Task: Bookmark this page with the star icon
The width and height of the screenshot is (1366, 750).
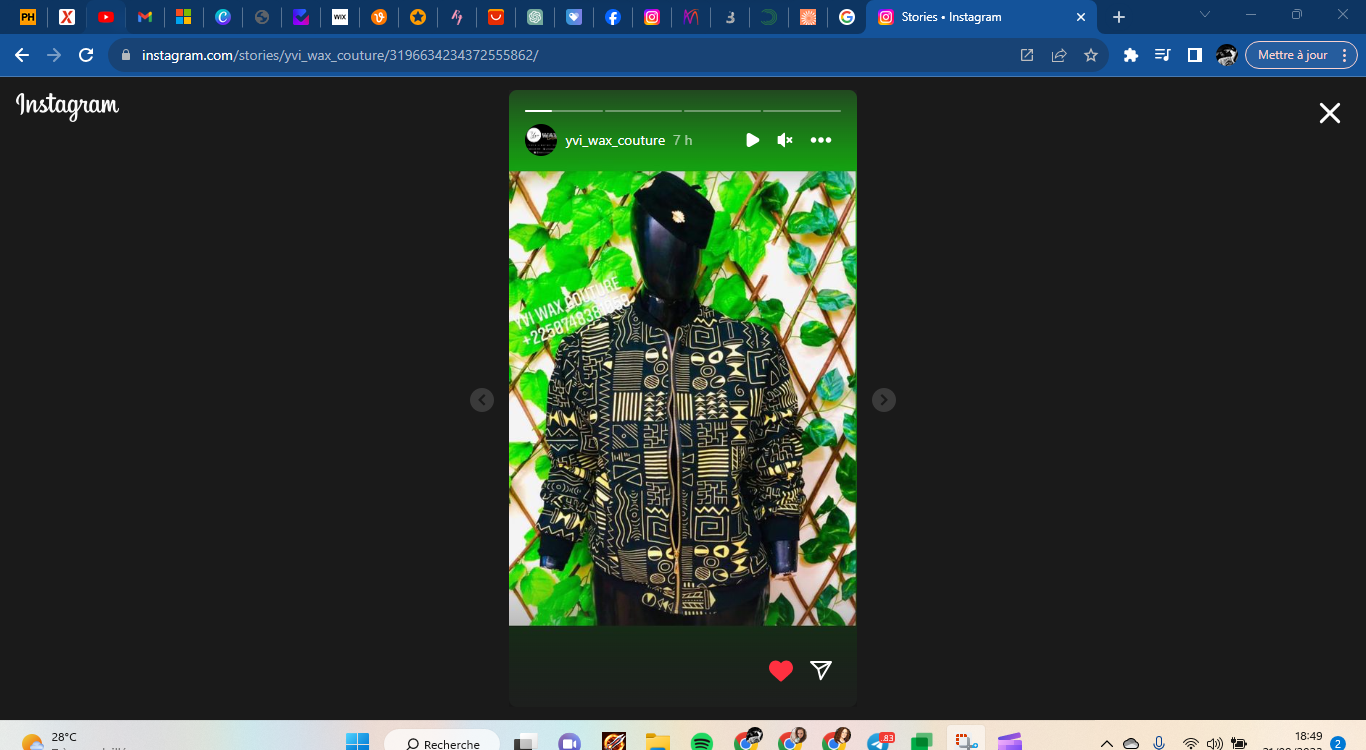Action: tap(1091, 55)
